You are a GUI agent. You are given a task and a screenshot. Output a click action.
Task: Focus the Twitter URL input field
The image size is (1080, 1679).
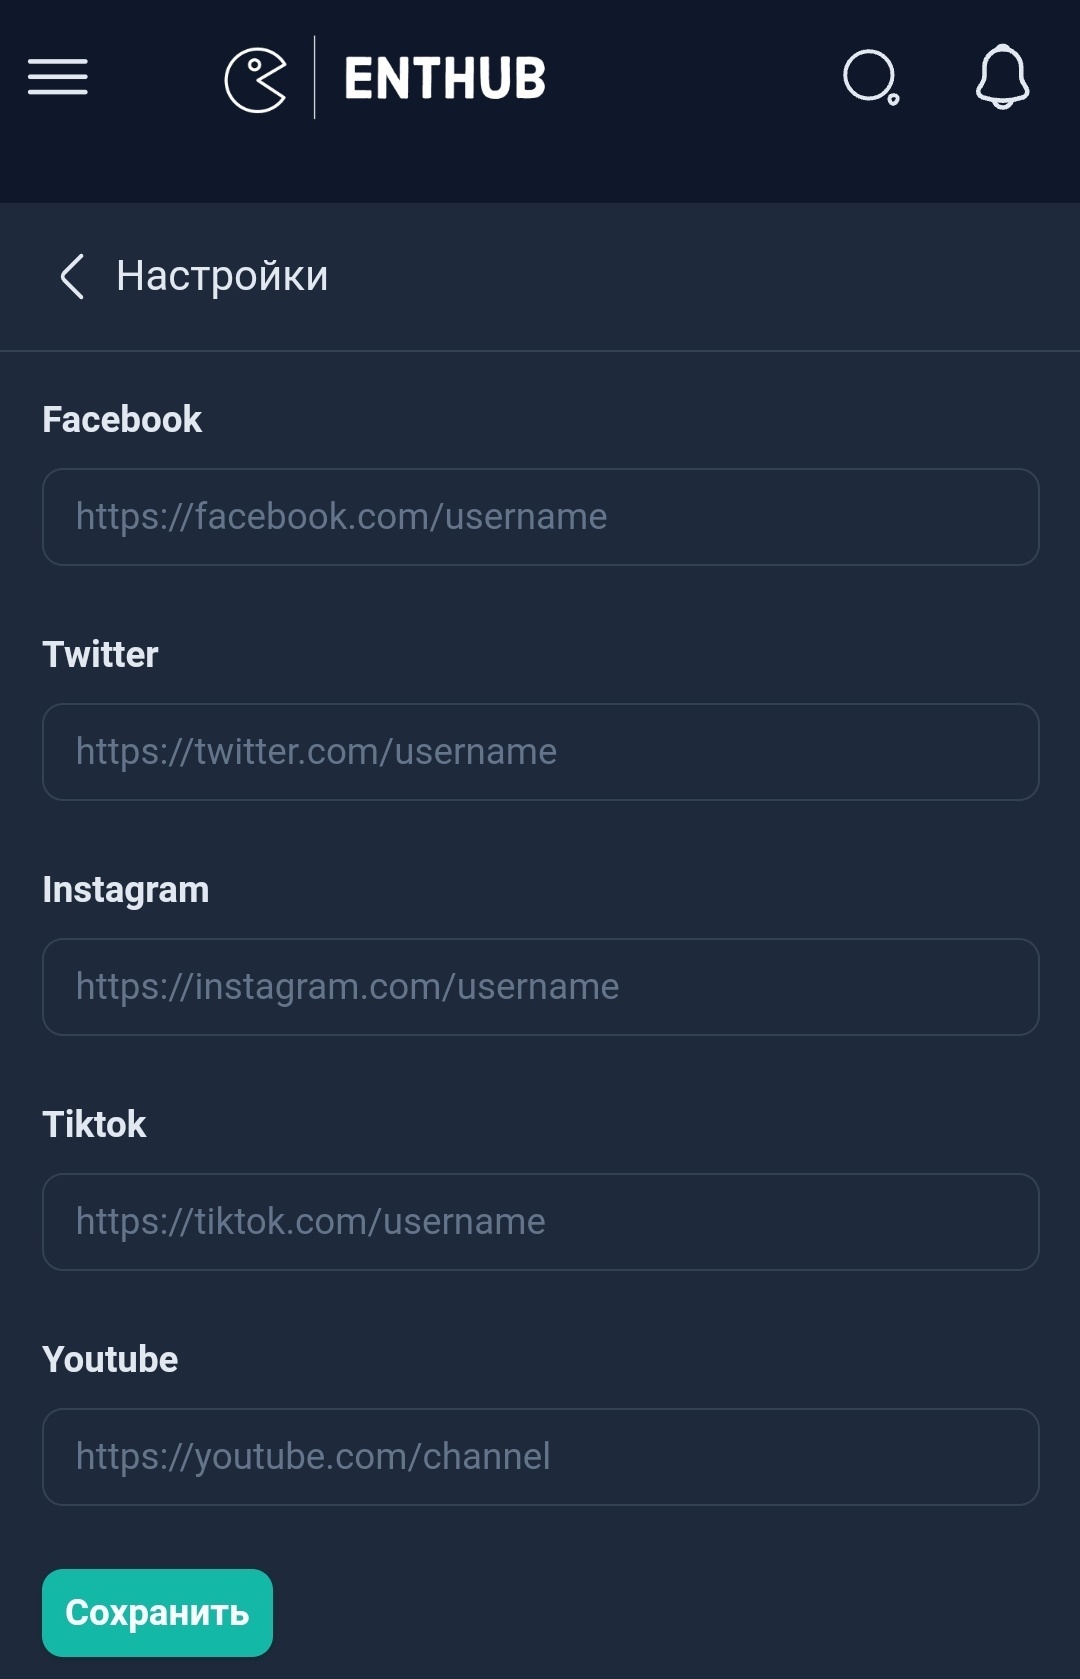click(x=540, y=752)
